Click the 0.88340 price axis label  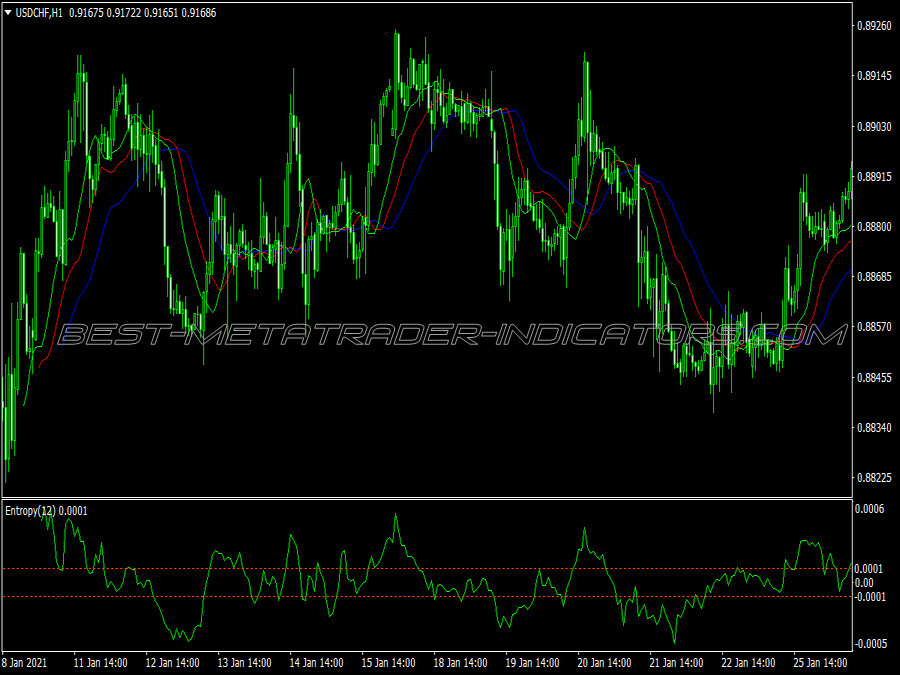[874, 428]
